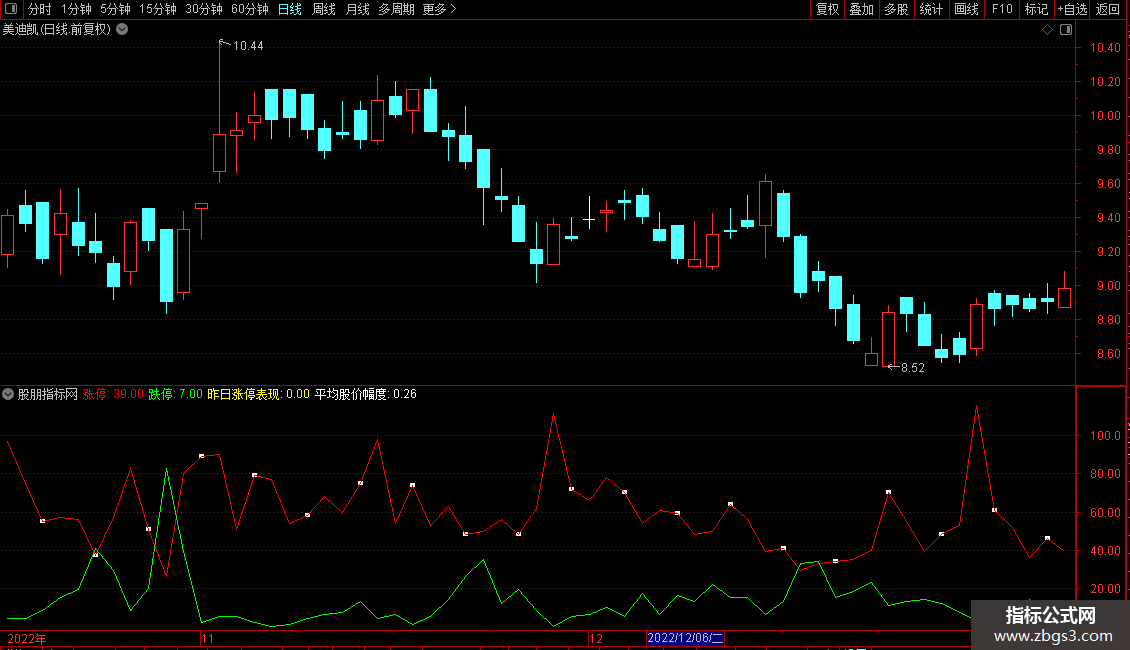
Task: Select the 日线 daily chart tab
Action: point(290,9)
